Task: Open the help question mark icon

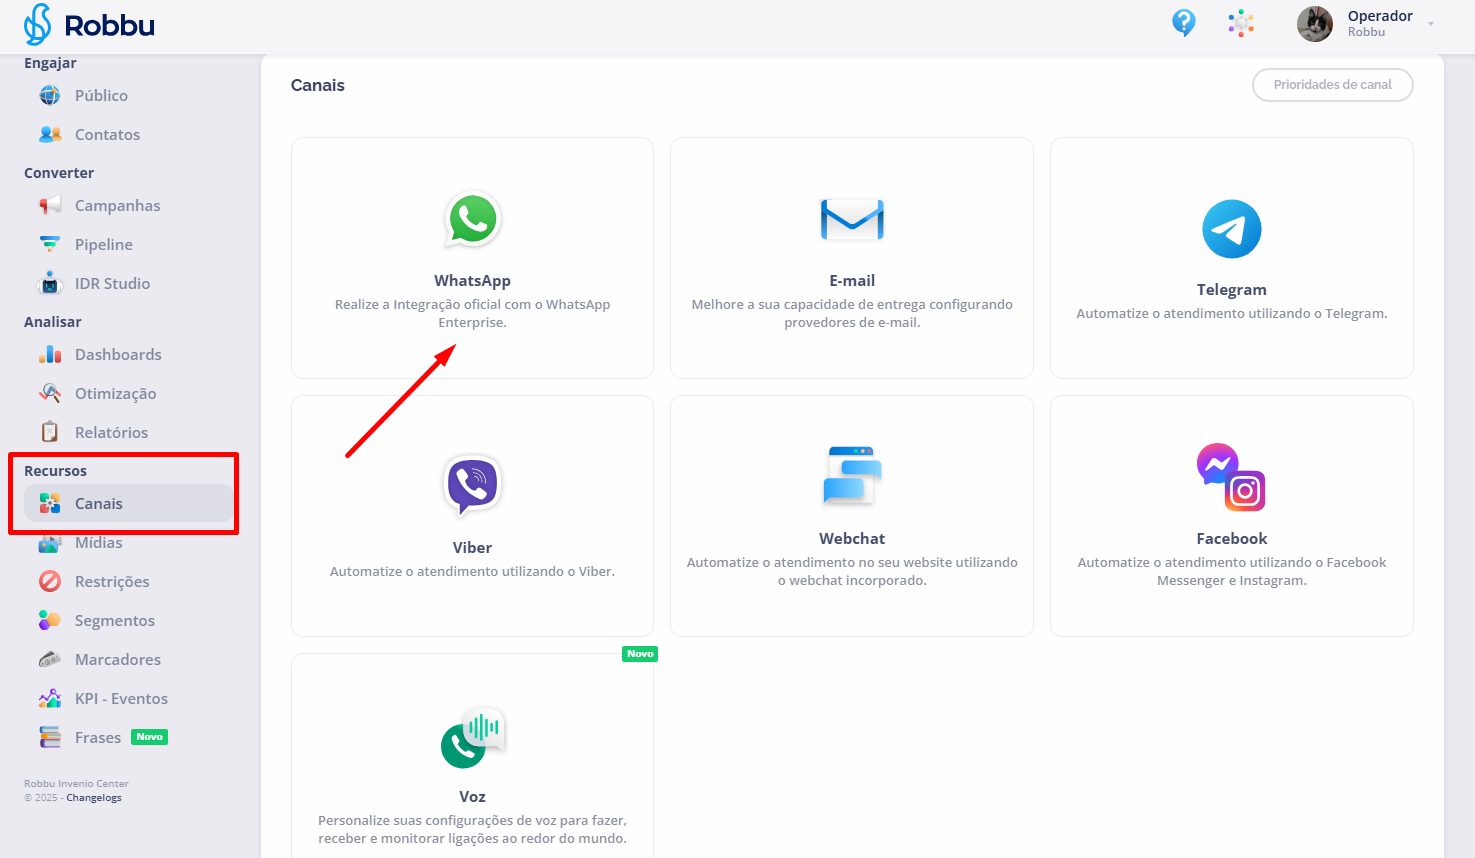Action: (x=1183, y=23)
